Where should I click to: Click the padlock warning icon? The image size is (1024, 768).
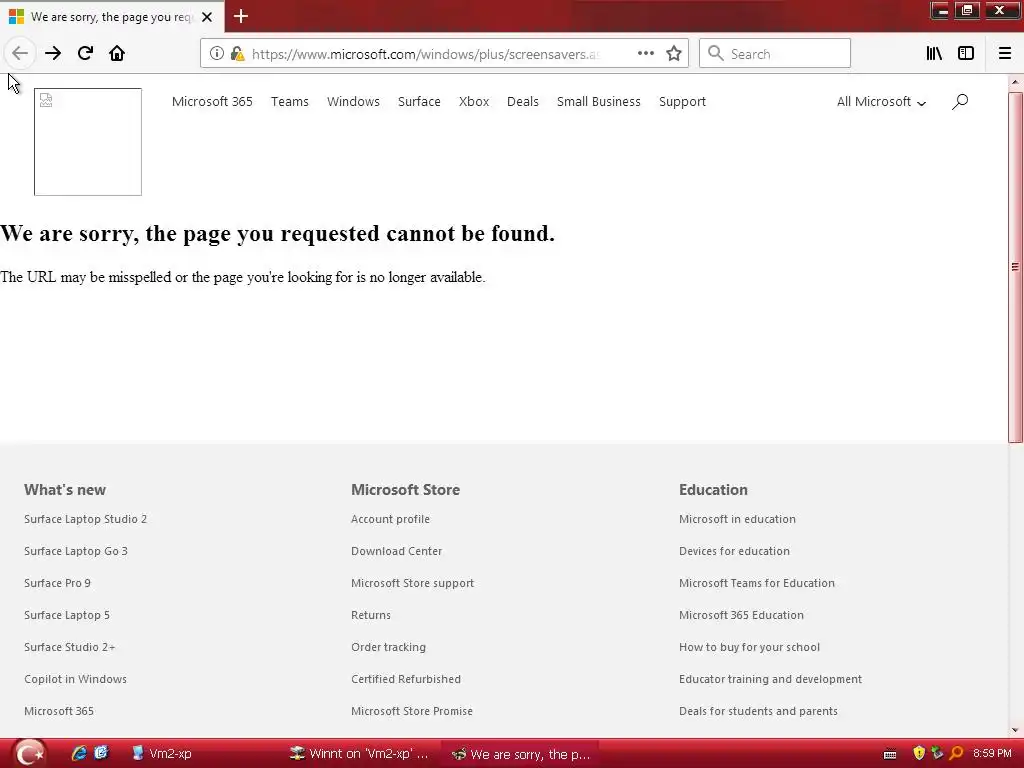pyautogui.click(x=238, y=54)
